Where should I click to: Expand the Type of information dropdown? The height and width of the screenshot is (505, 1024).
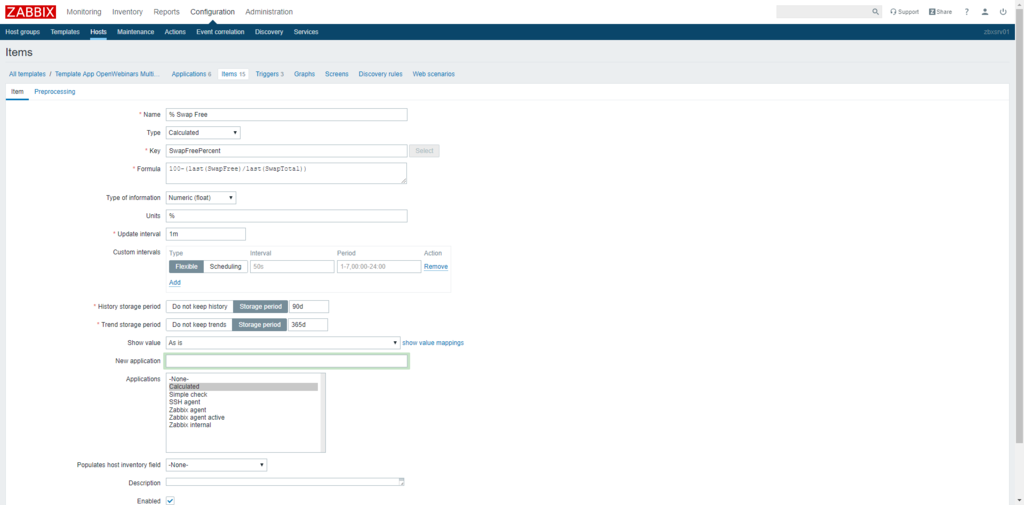point(201,198)
